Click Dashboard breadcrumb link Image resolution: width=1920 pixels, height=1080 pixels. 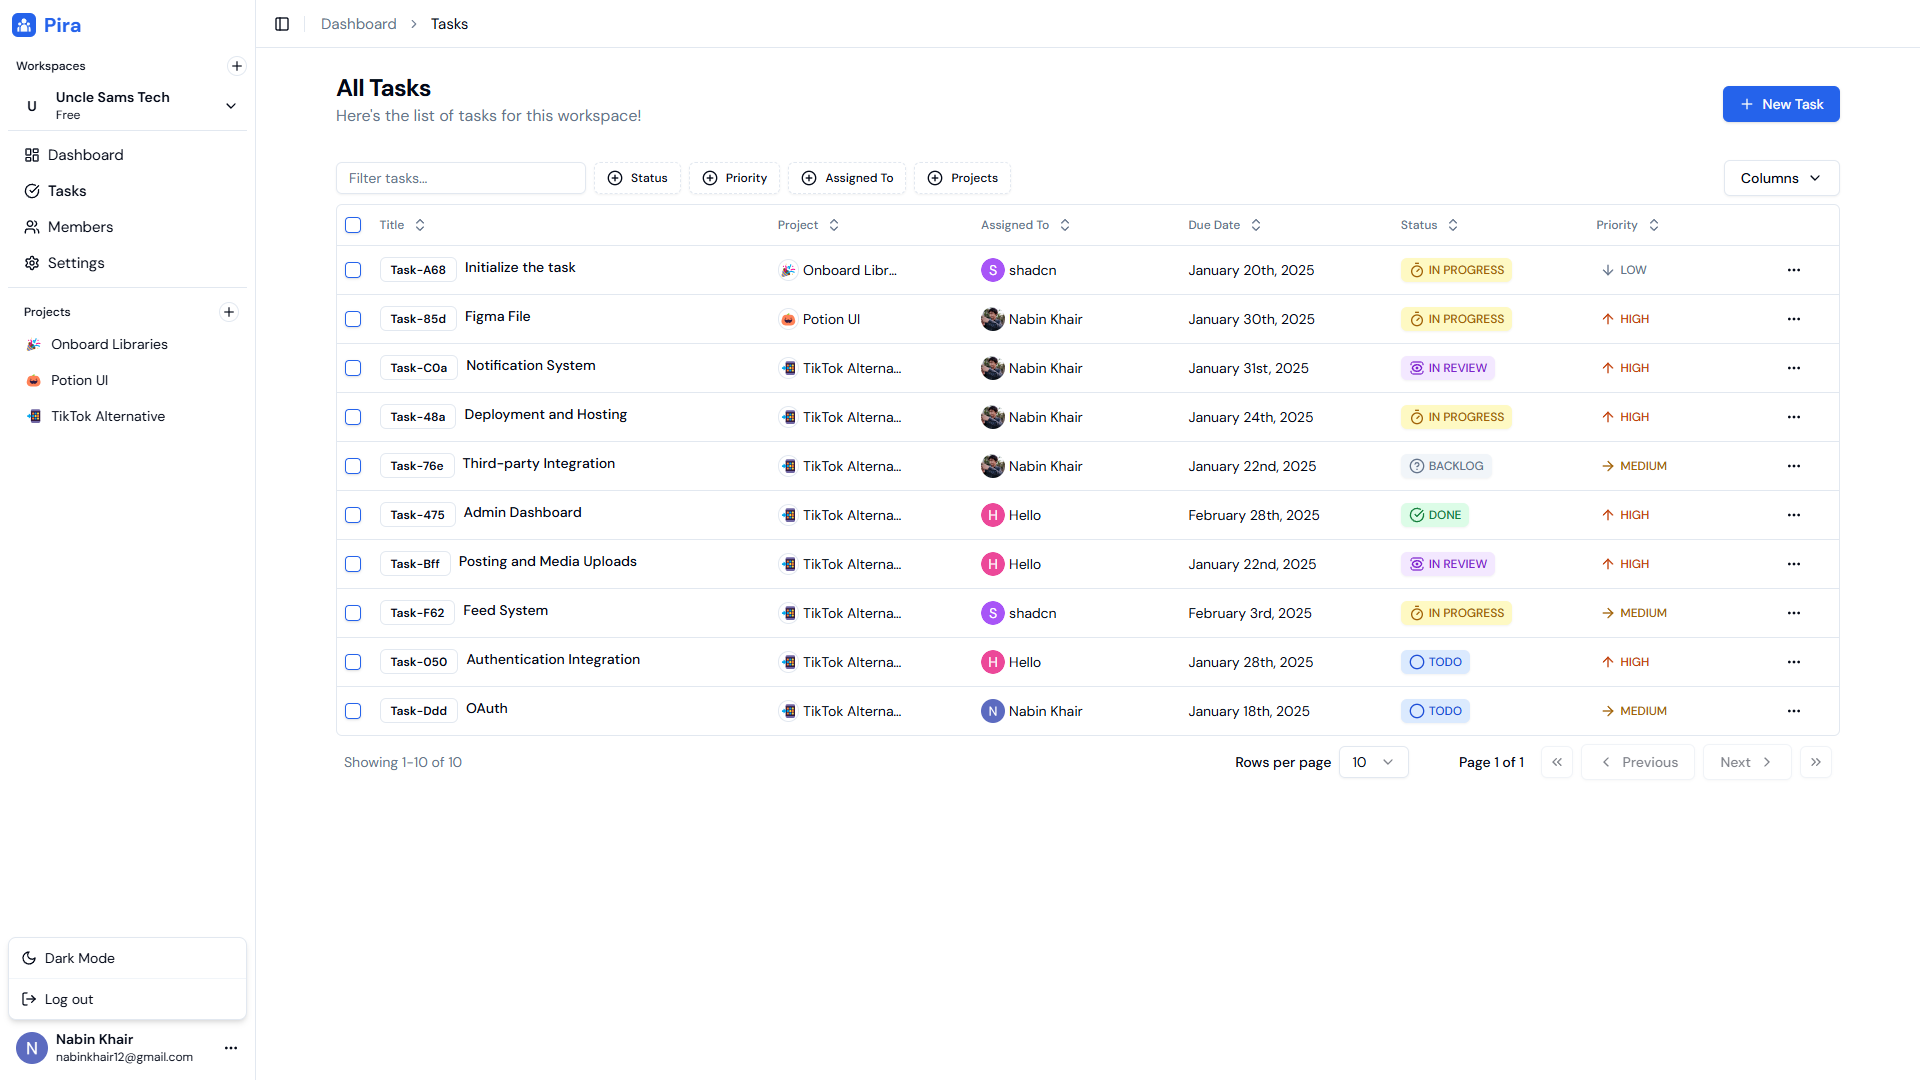pyautogui.click(x=358, y=24)
